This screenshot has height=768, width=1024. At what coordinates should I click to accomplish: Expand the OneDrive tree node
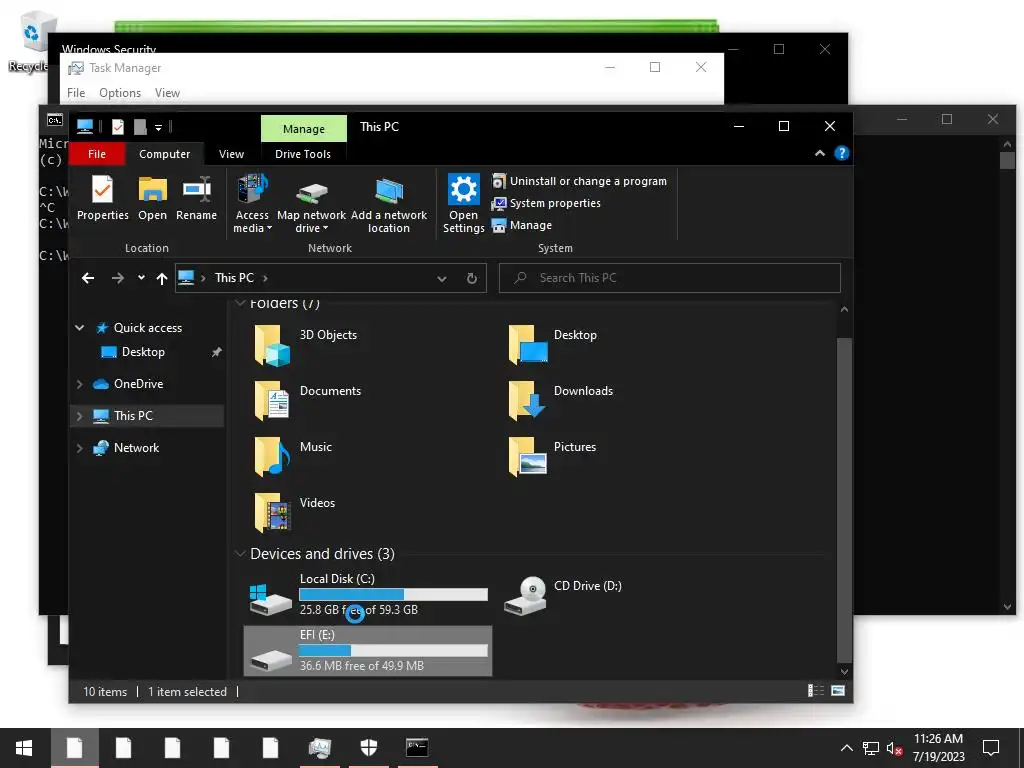tap(80, 384)
